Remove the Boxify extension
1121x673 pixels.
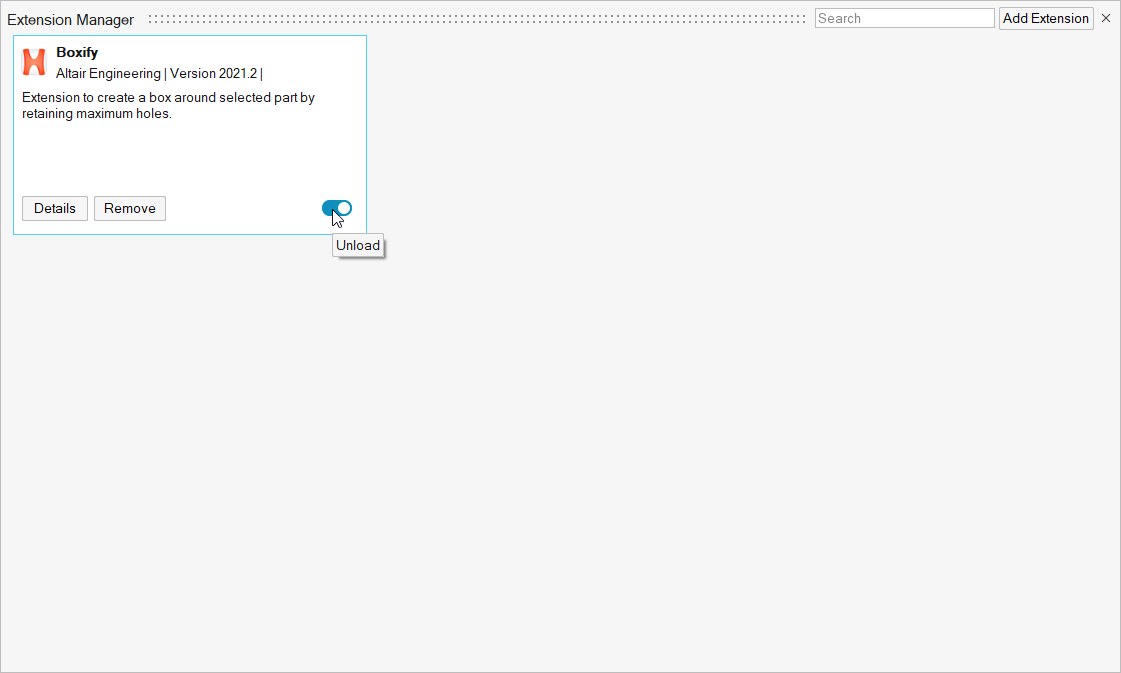coord(129,208)
